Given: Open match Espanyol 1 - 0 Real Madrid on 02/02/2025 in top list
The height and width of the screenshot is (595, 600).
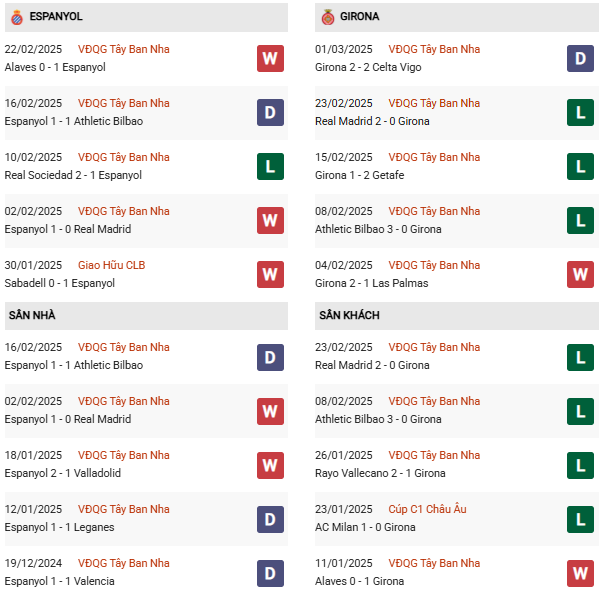Looking at the screenshot, I should point(67,229).
